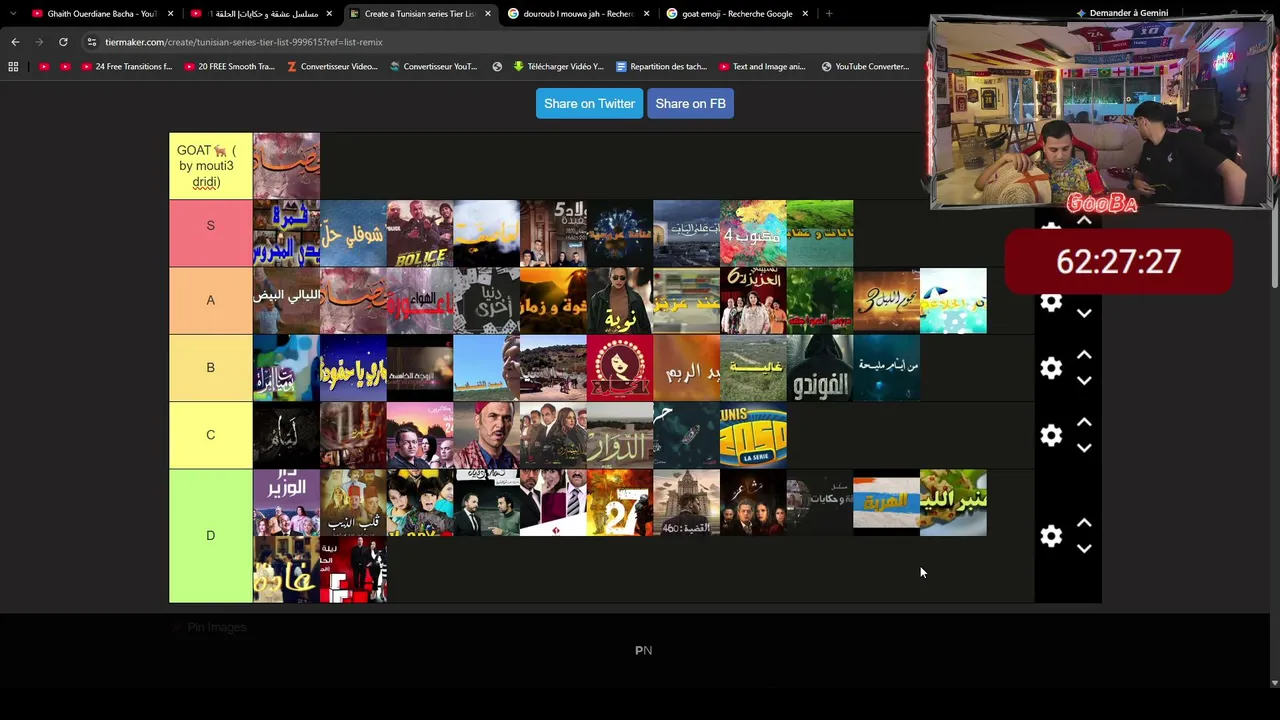This screenshot has width=1280, height=720.
Task: Click the orange A tier label
Action: click(x=210, y=300)
